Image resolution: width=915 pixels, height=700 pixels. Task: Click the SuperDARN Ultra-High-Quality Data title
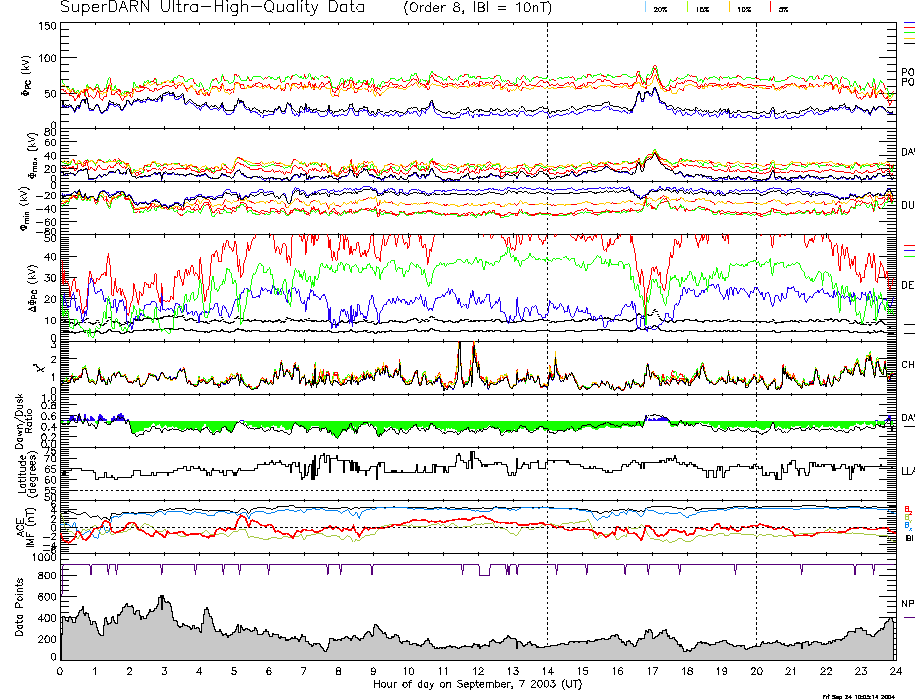tap(211, 8)
